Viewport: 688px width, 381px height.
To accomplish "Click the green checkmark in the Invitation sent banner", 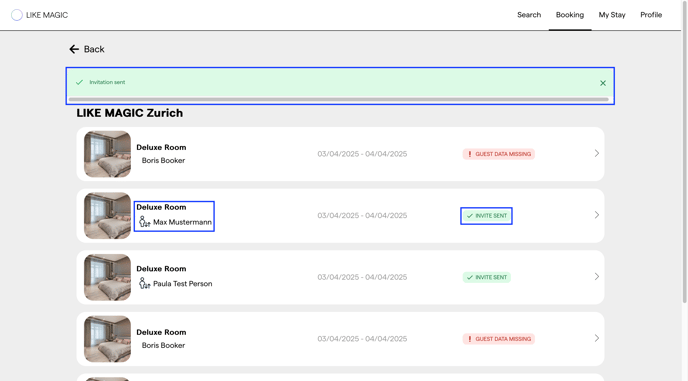I will pyautogui.click(x=79, y=82).
